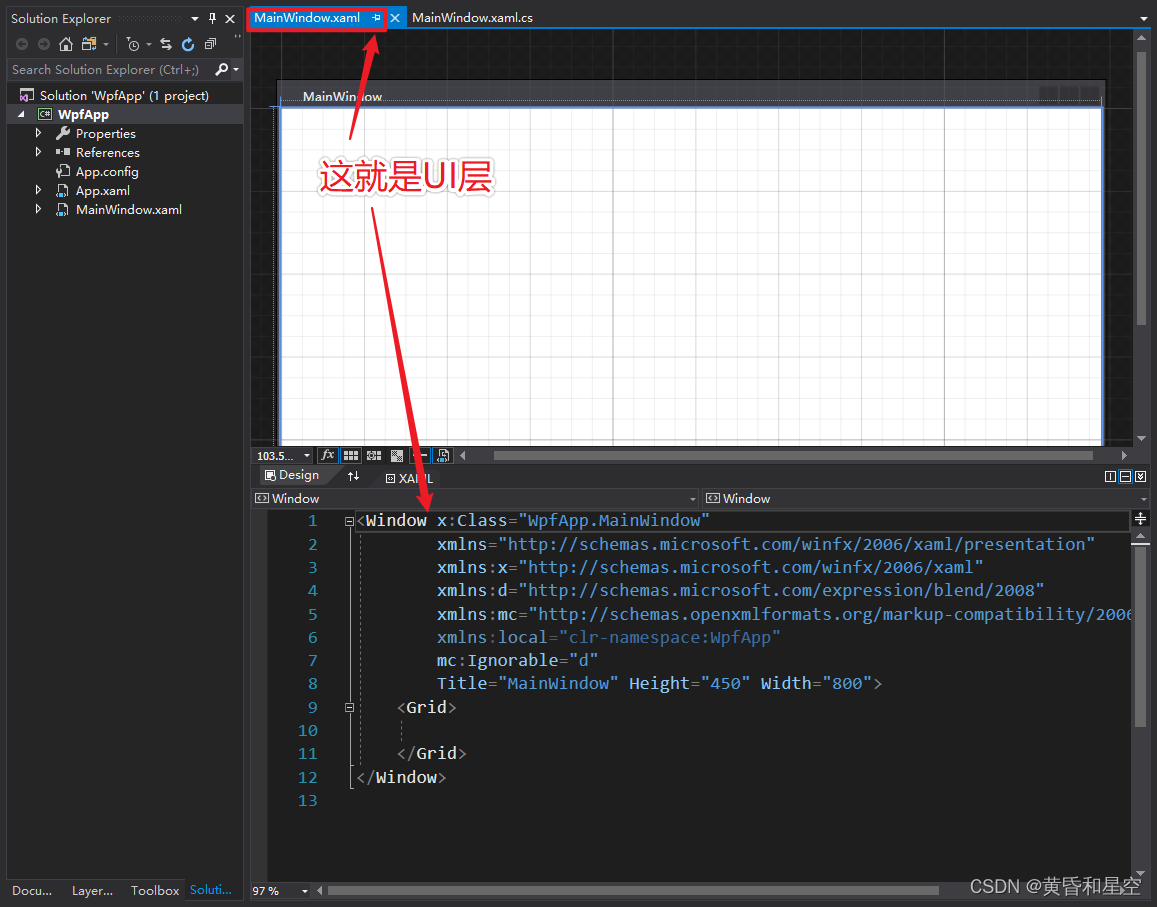Click the swap panes arrows between Design and XAML
This screenshot has height=907, width=1157.
[353, 476]
